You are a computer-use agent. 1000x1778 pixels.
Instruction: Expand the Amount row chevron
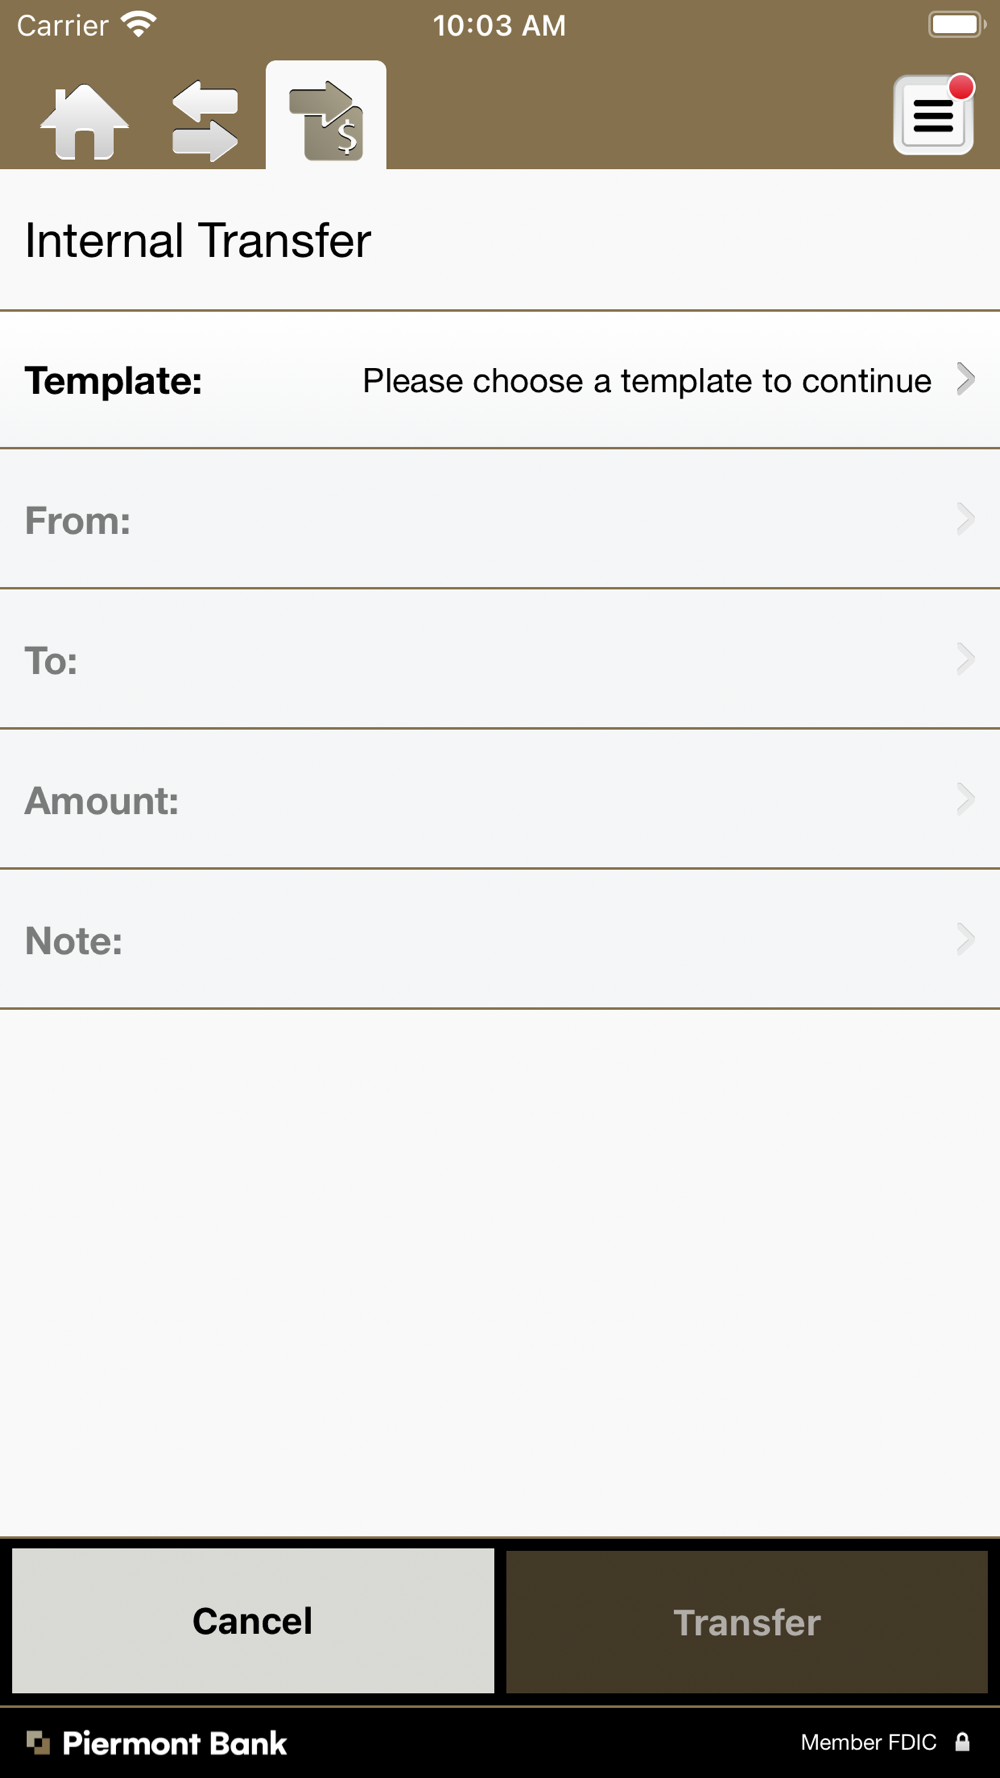click(x=965, y=799)
